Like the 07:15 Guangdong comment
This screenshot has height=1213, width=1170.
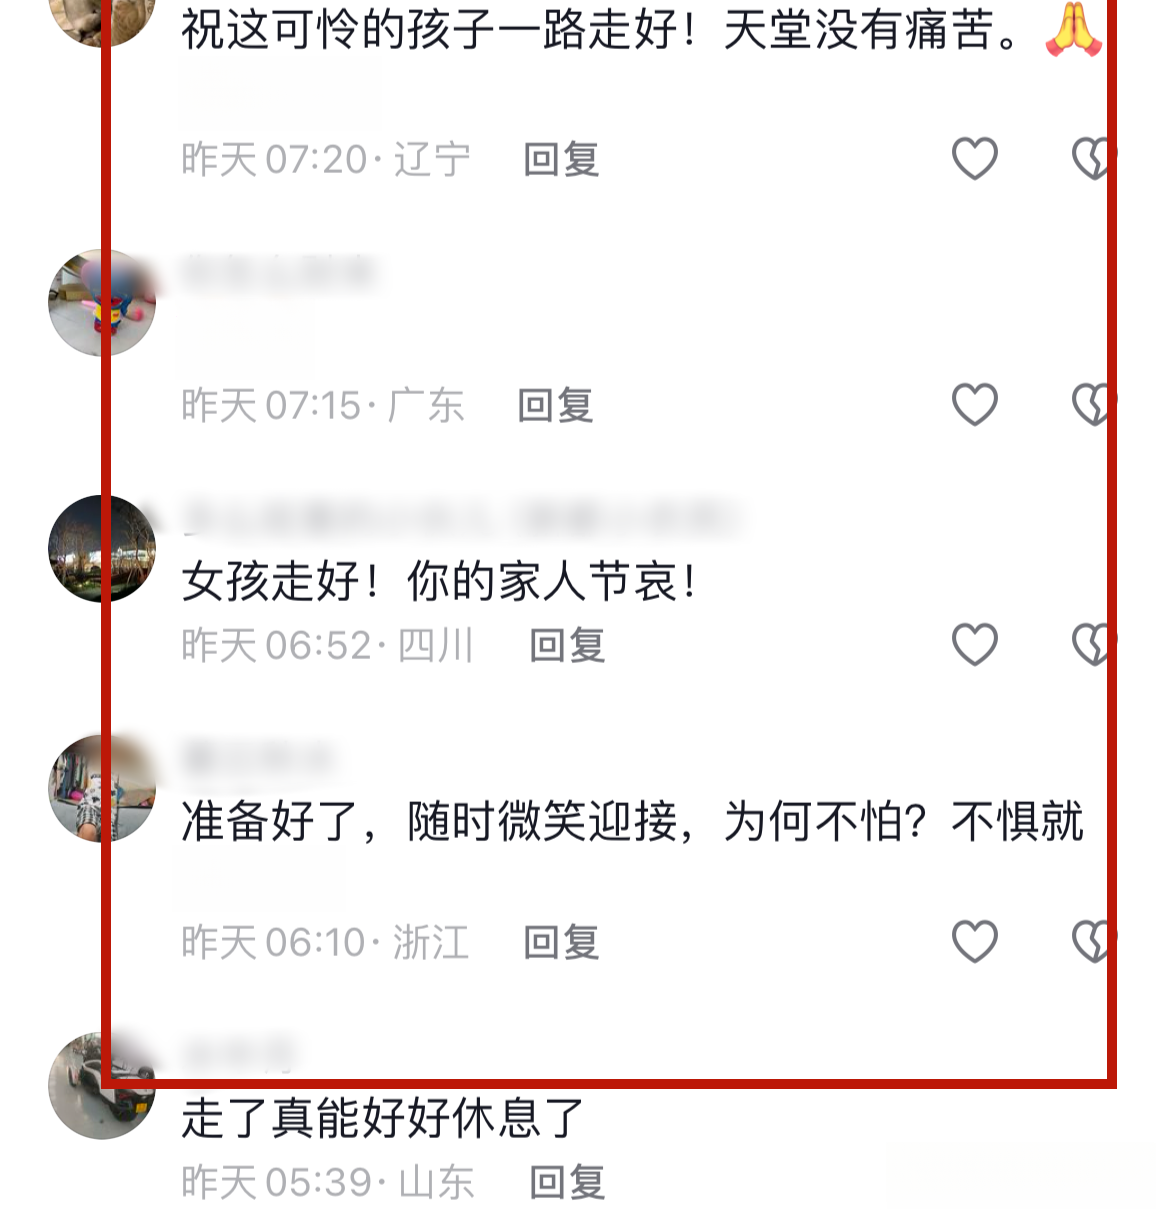[974, 405]
